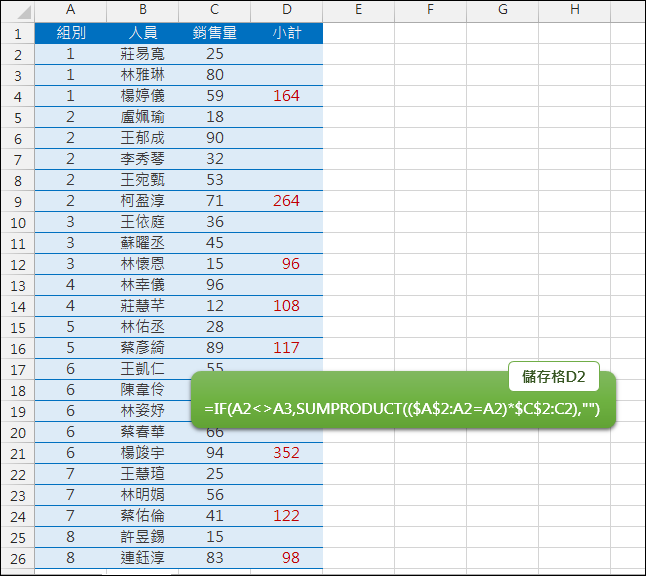Image resolution: width=646 pixels, height=576 pixels.
Task: Click subtotal cell showing 164
Action: (287, 96)
